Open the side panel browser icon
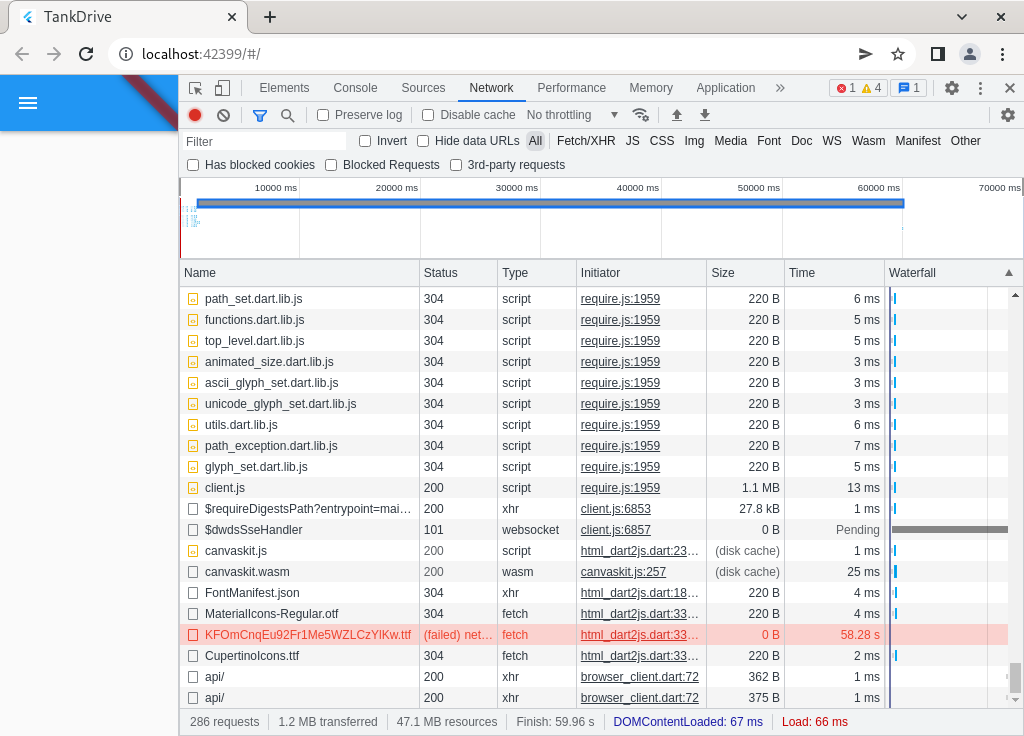Viewport: 1024px width, 736px height. 938,54
